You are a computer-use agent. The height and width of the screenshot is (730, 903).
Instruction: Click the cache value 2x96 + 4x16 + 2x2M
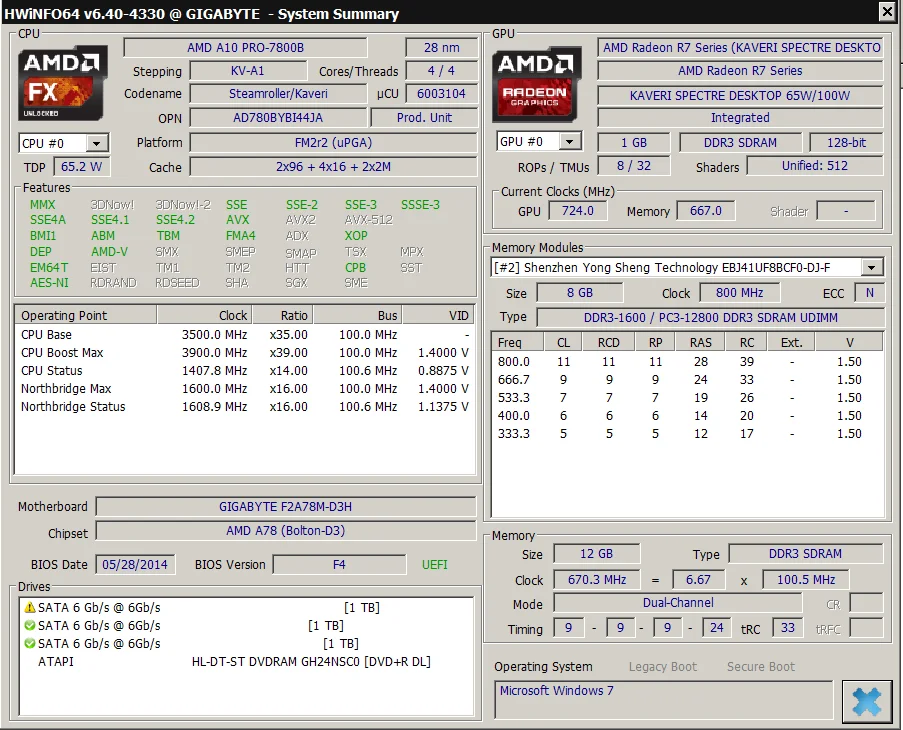click(x=333, y=167)
